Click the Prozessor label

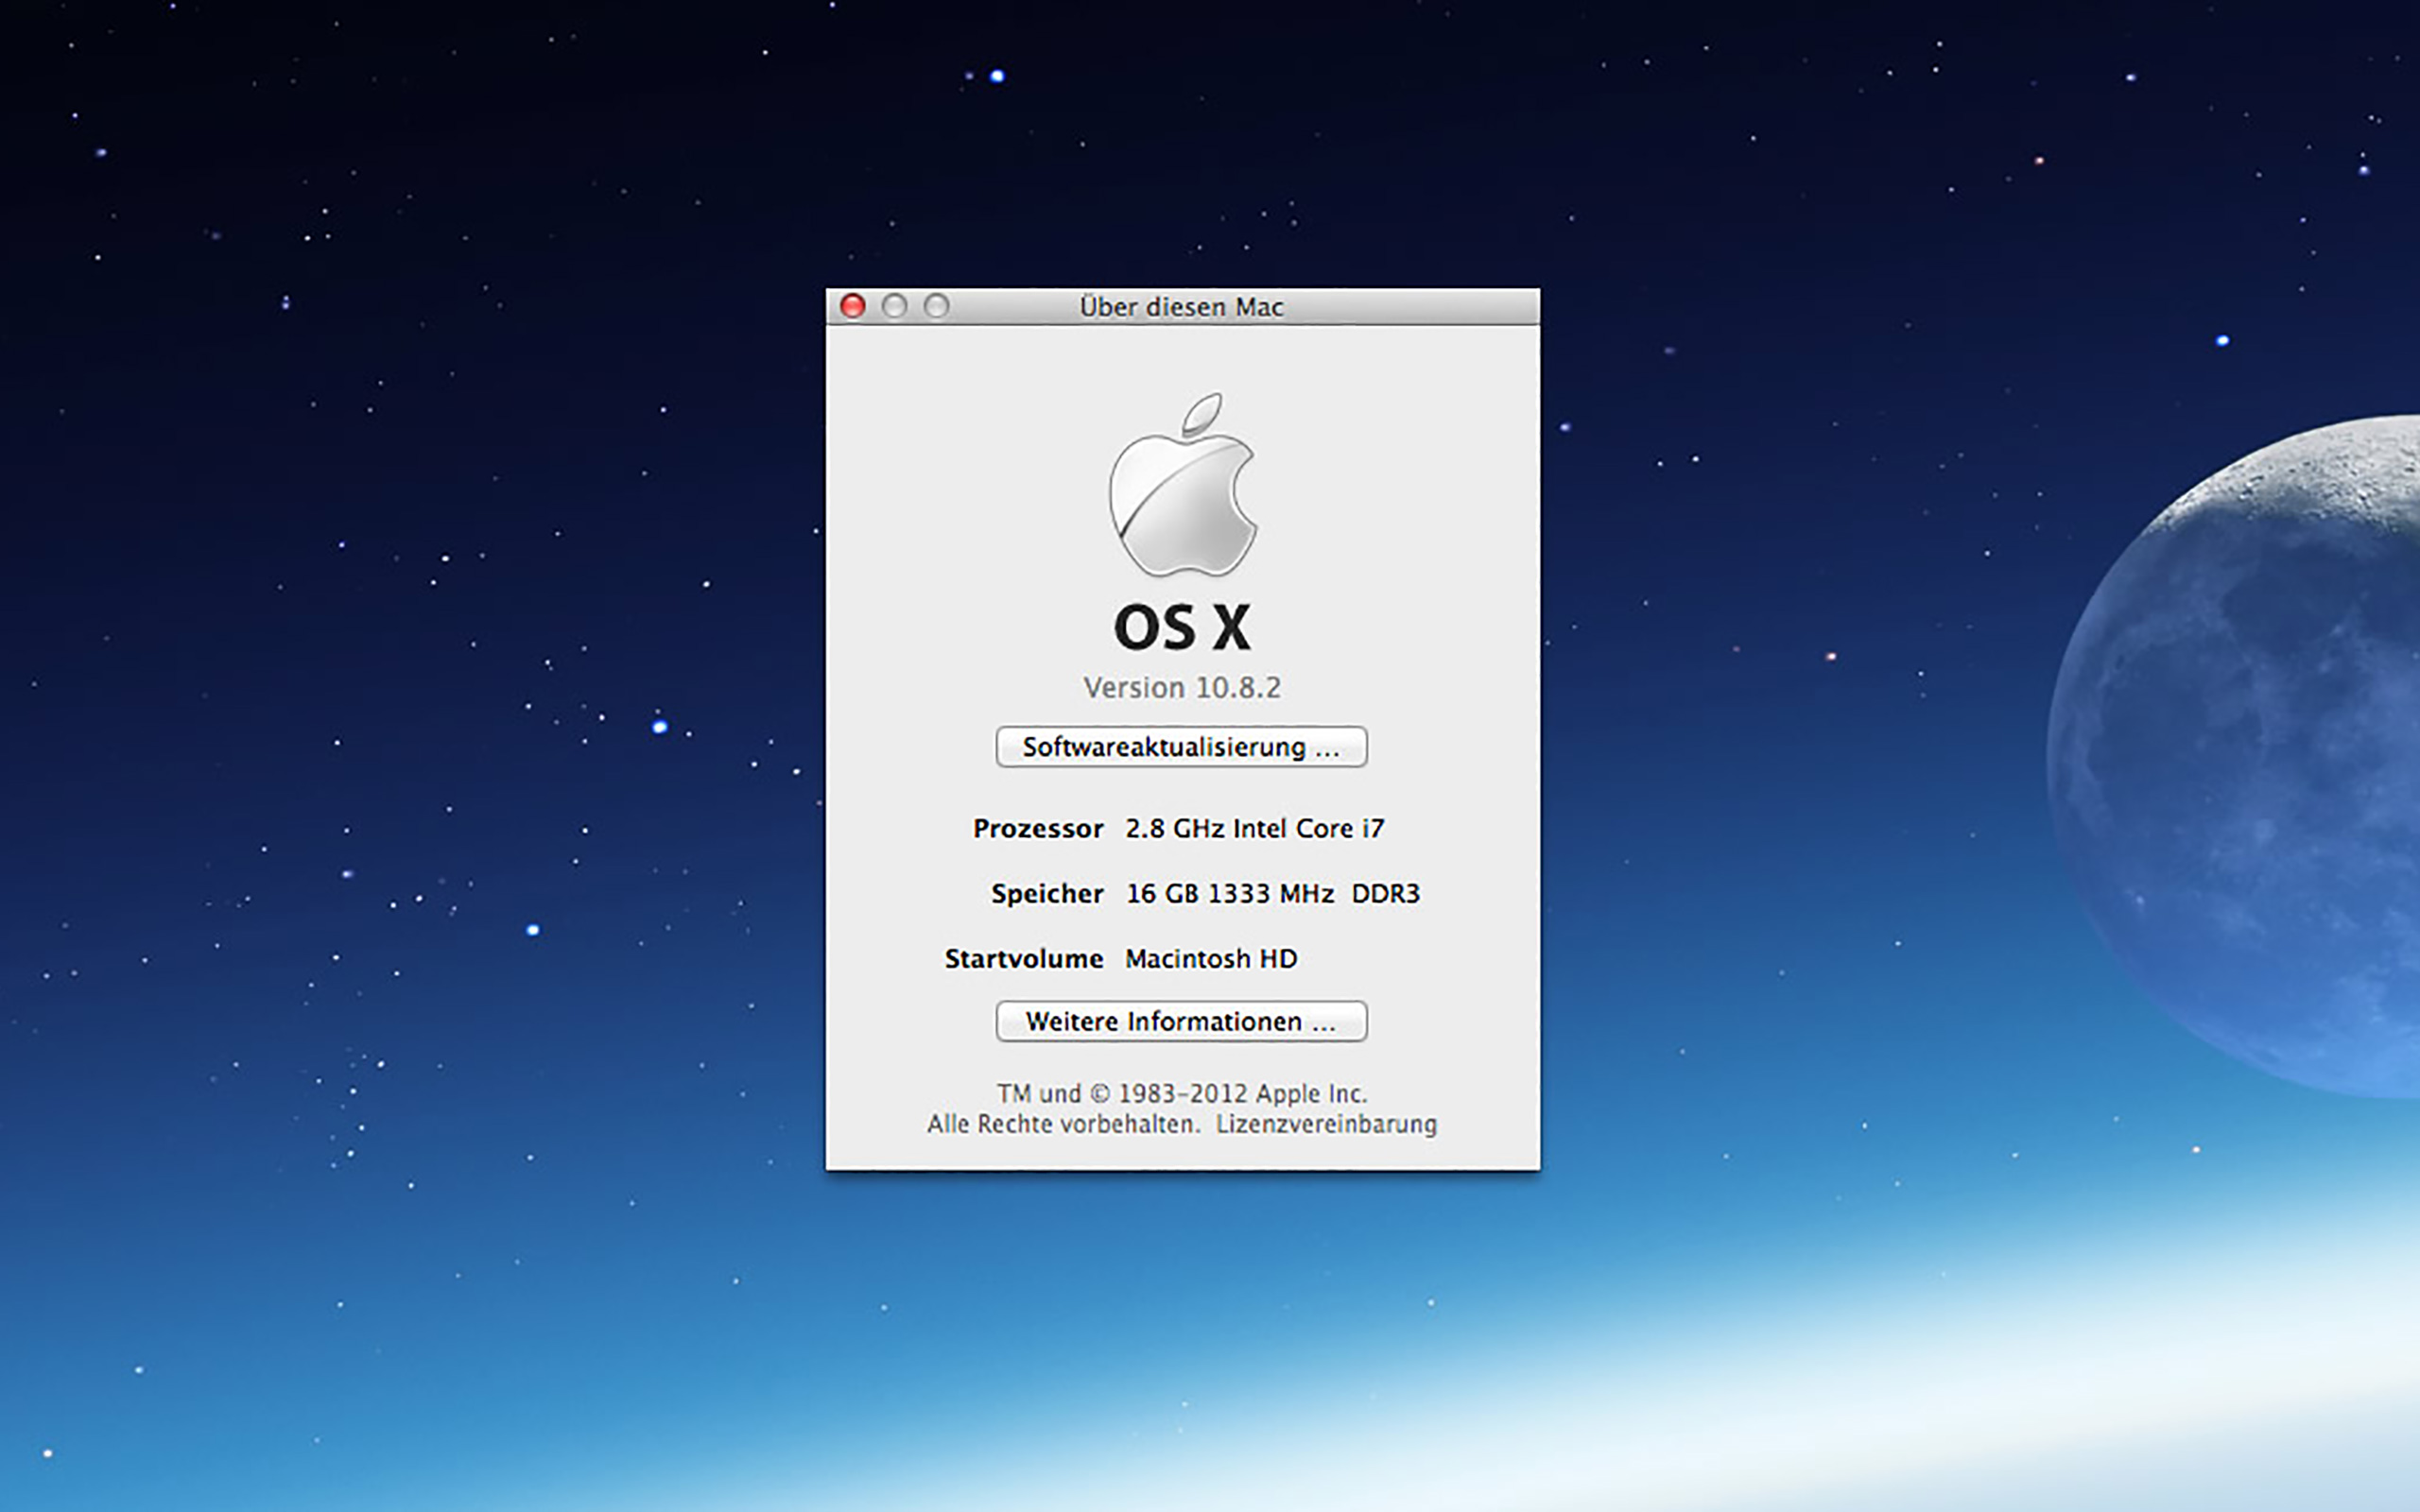click(1038, 828)
